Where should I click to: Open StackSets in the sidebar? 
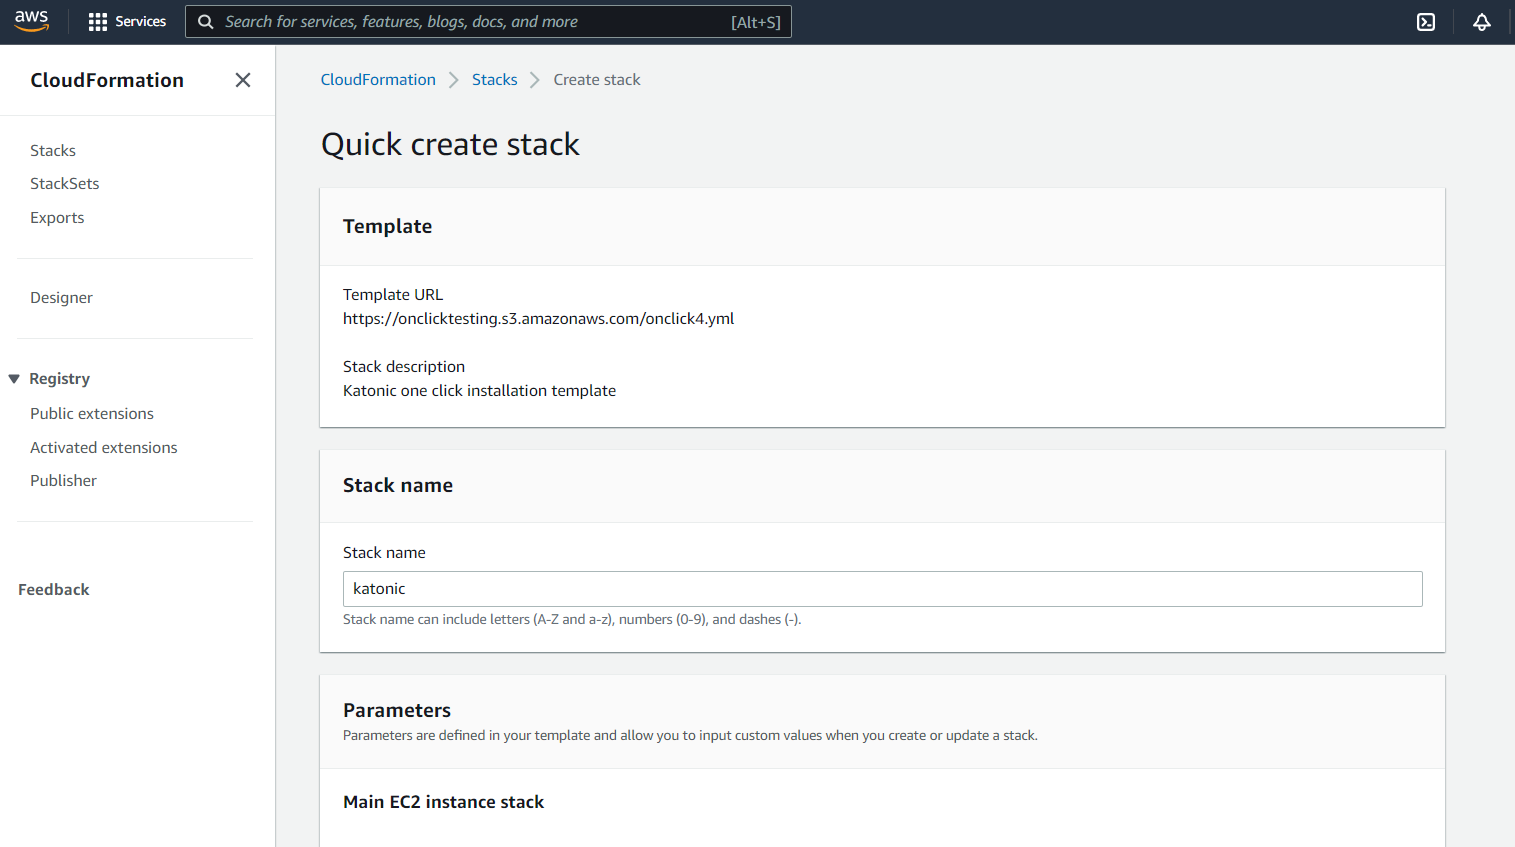pyautogui.click(x=65, y=184)
